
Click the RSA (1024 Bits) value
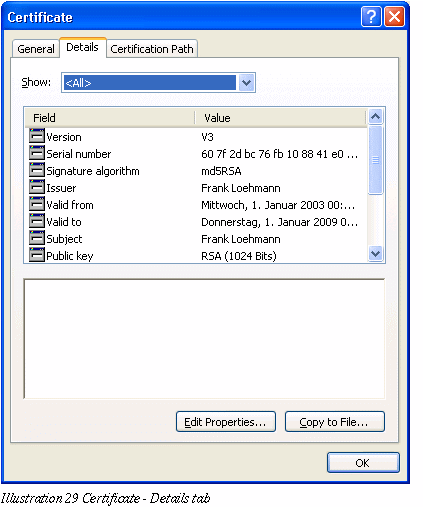[239, 256]
